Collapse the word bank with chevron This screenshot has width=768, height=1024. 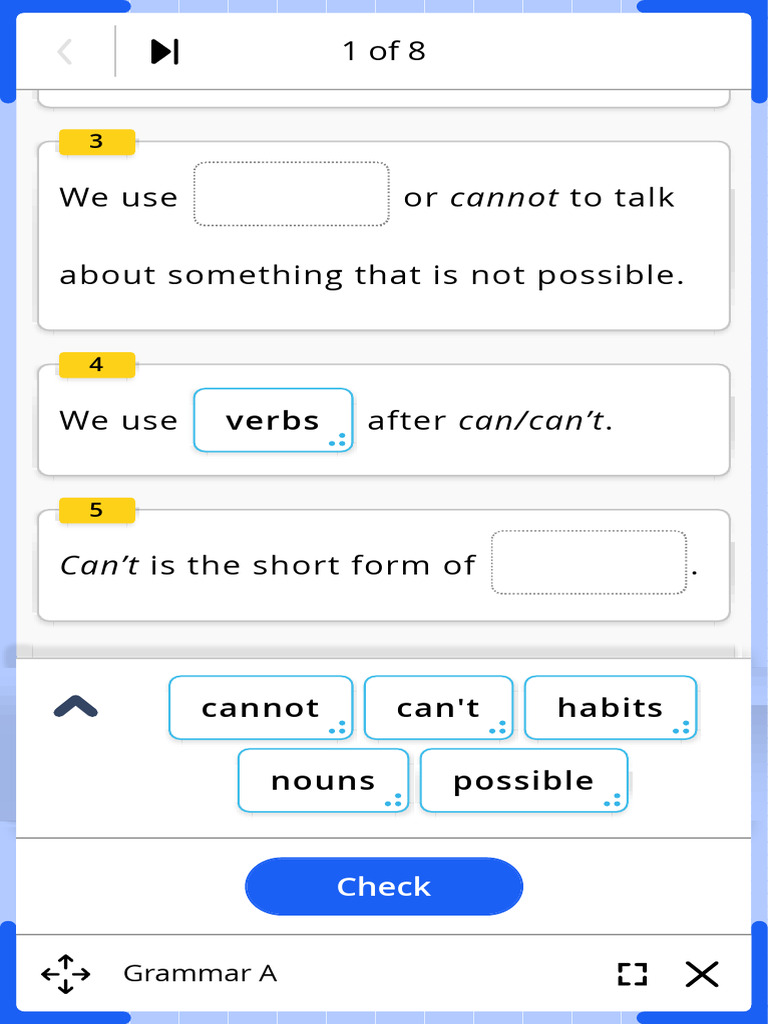click(76, 707)
